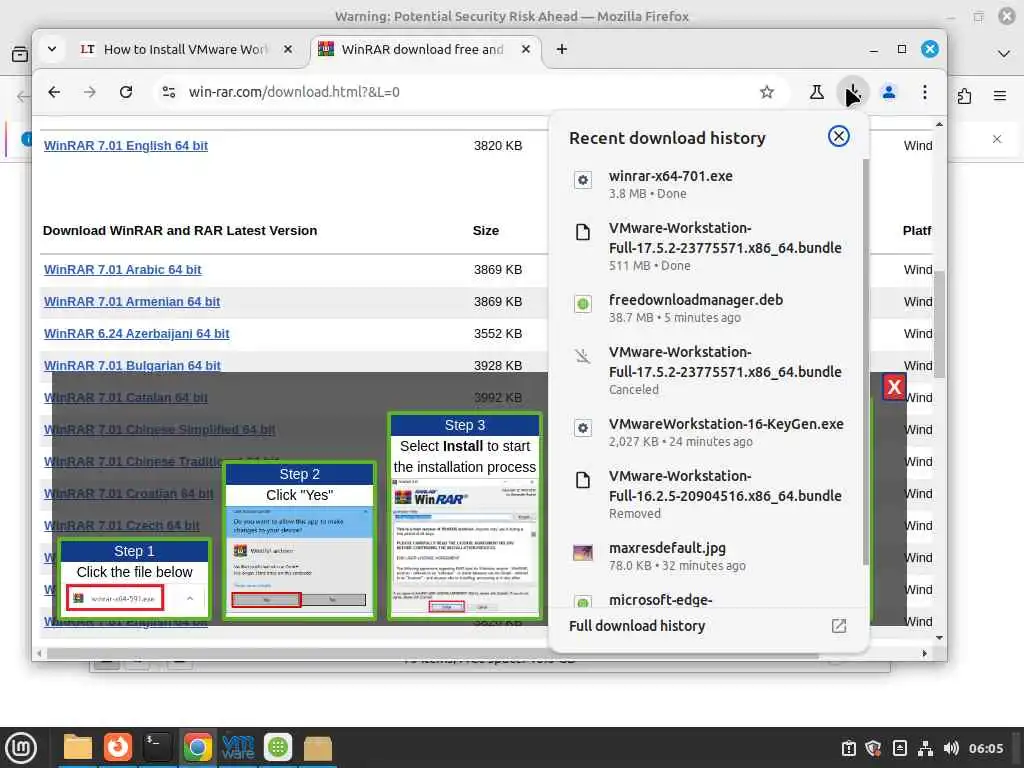
Task: Download WinRAR 7.01 English 64 bit
Action: 125,146
